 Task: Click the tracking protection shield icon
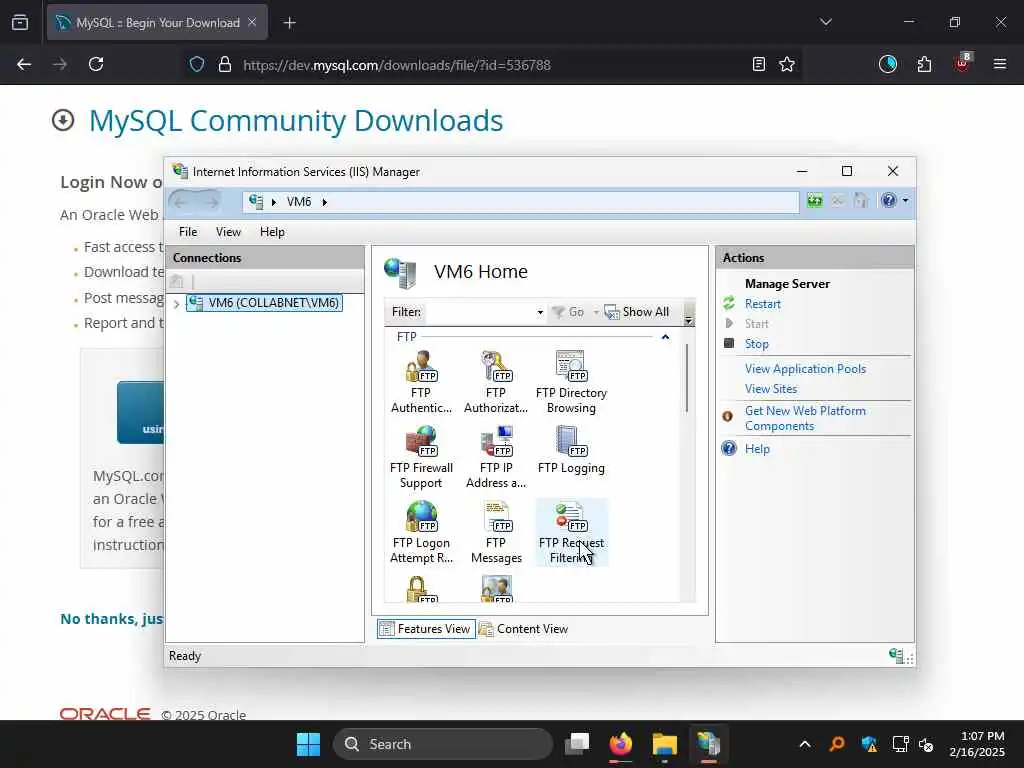pos(197,64)
